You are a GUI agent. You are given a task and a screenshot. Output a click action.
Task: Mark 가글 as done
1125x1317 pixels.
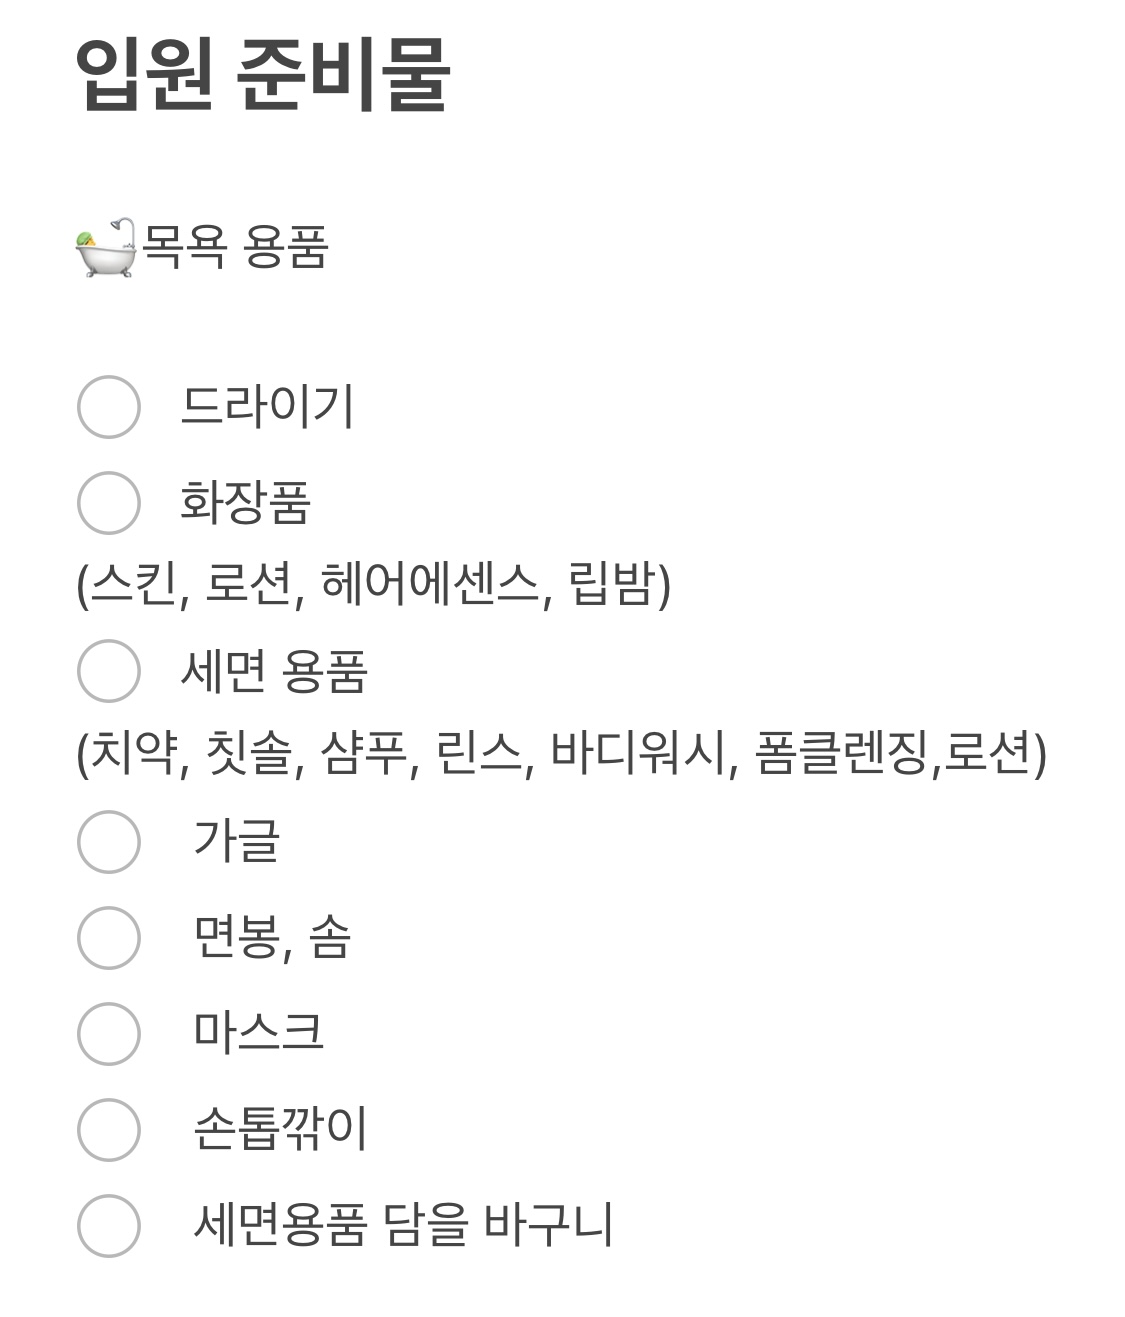pos(108,841)
